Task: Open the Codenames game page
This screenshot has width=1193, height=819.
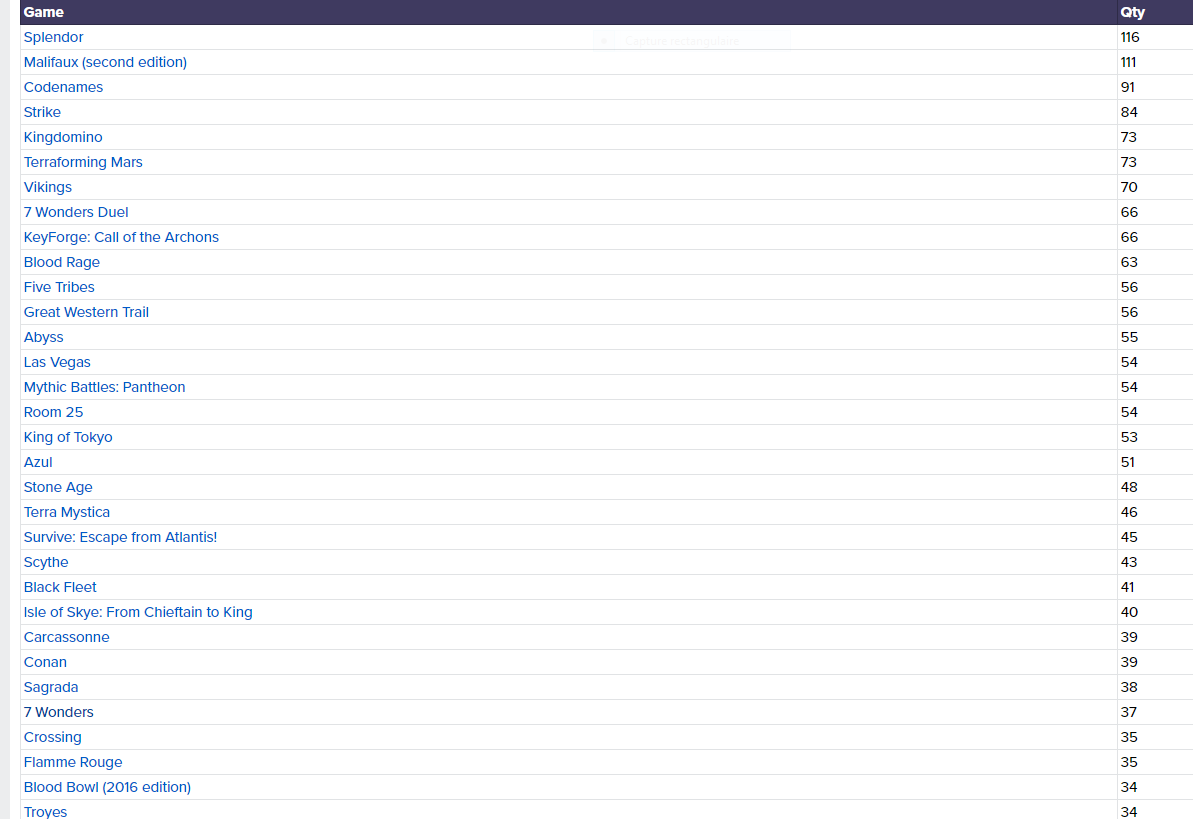Action: (x=63, y=87)
